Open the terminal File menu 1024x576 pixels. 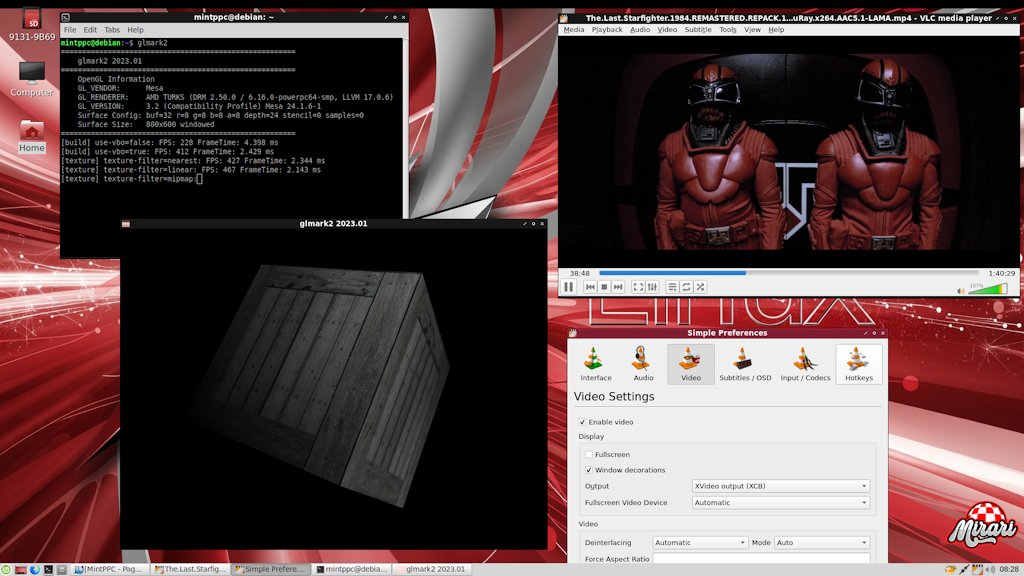[70, 30]
